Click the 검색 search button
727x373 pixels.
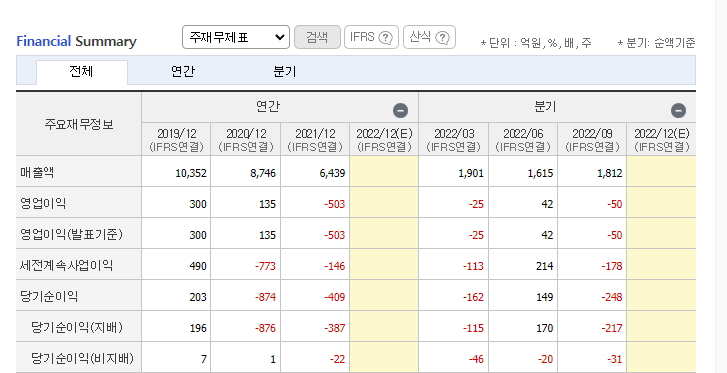coord(317,37)
